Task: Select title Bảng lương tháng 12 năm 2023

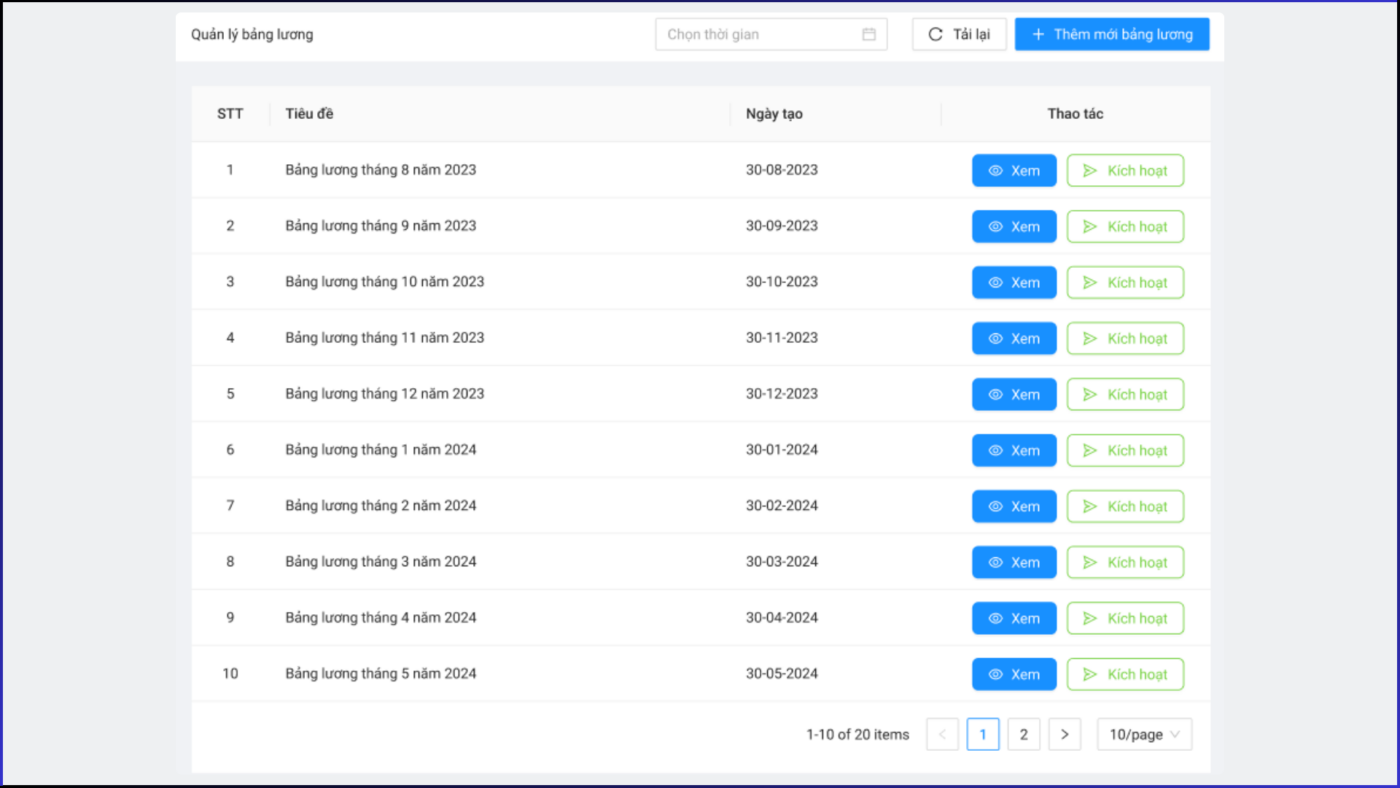Action: 385,394
